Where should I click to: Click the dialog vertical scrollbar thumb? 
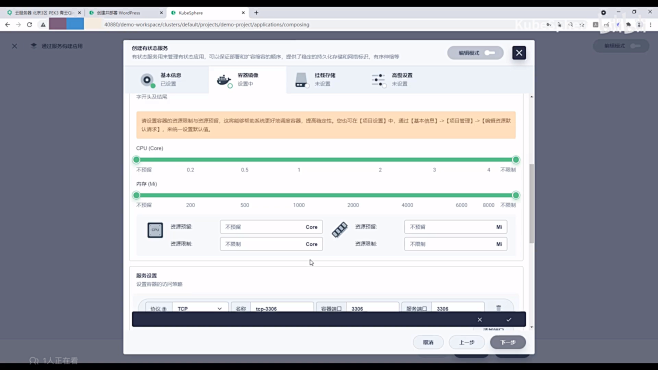coord(532,203)
